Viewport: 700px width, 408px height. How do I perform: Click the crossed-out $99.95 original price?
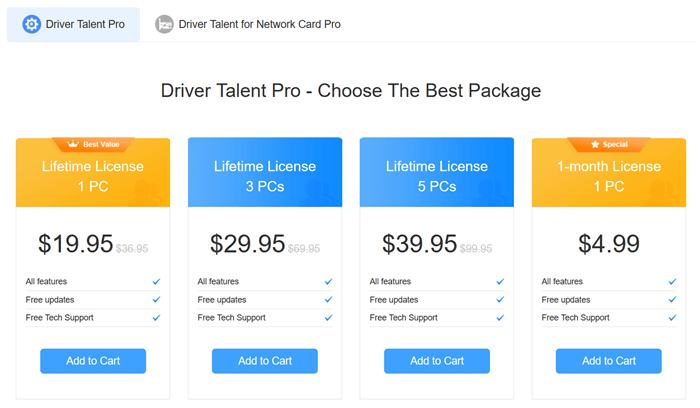476,249
